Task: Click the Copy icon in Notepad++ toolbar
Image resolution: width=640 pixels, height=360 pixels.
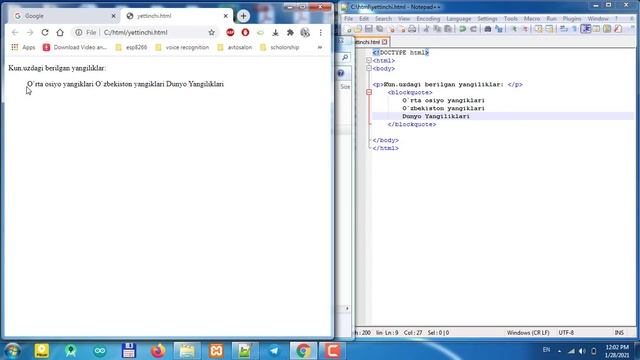Action: (437, 29)
